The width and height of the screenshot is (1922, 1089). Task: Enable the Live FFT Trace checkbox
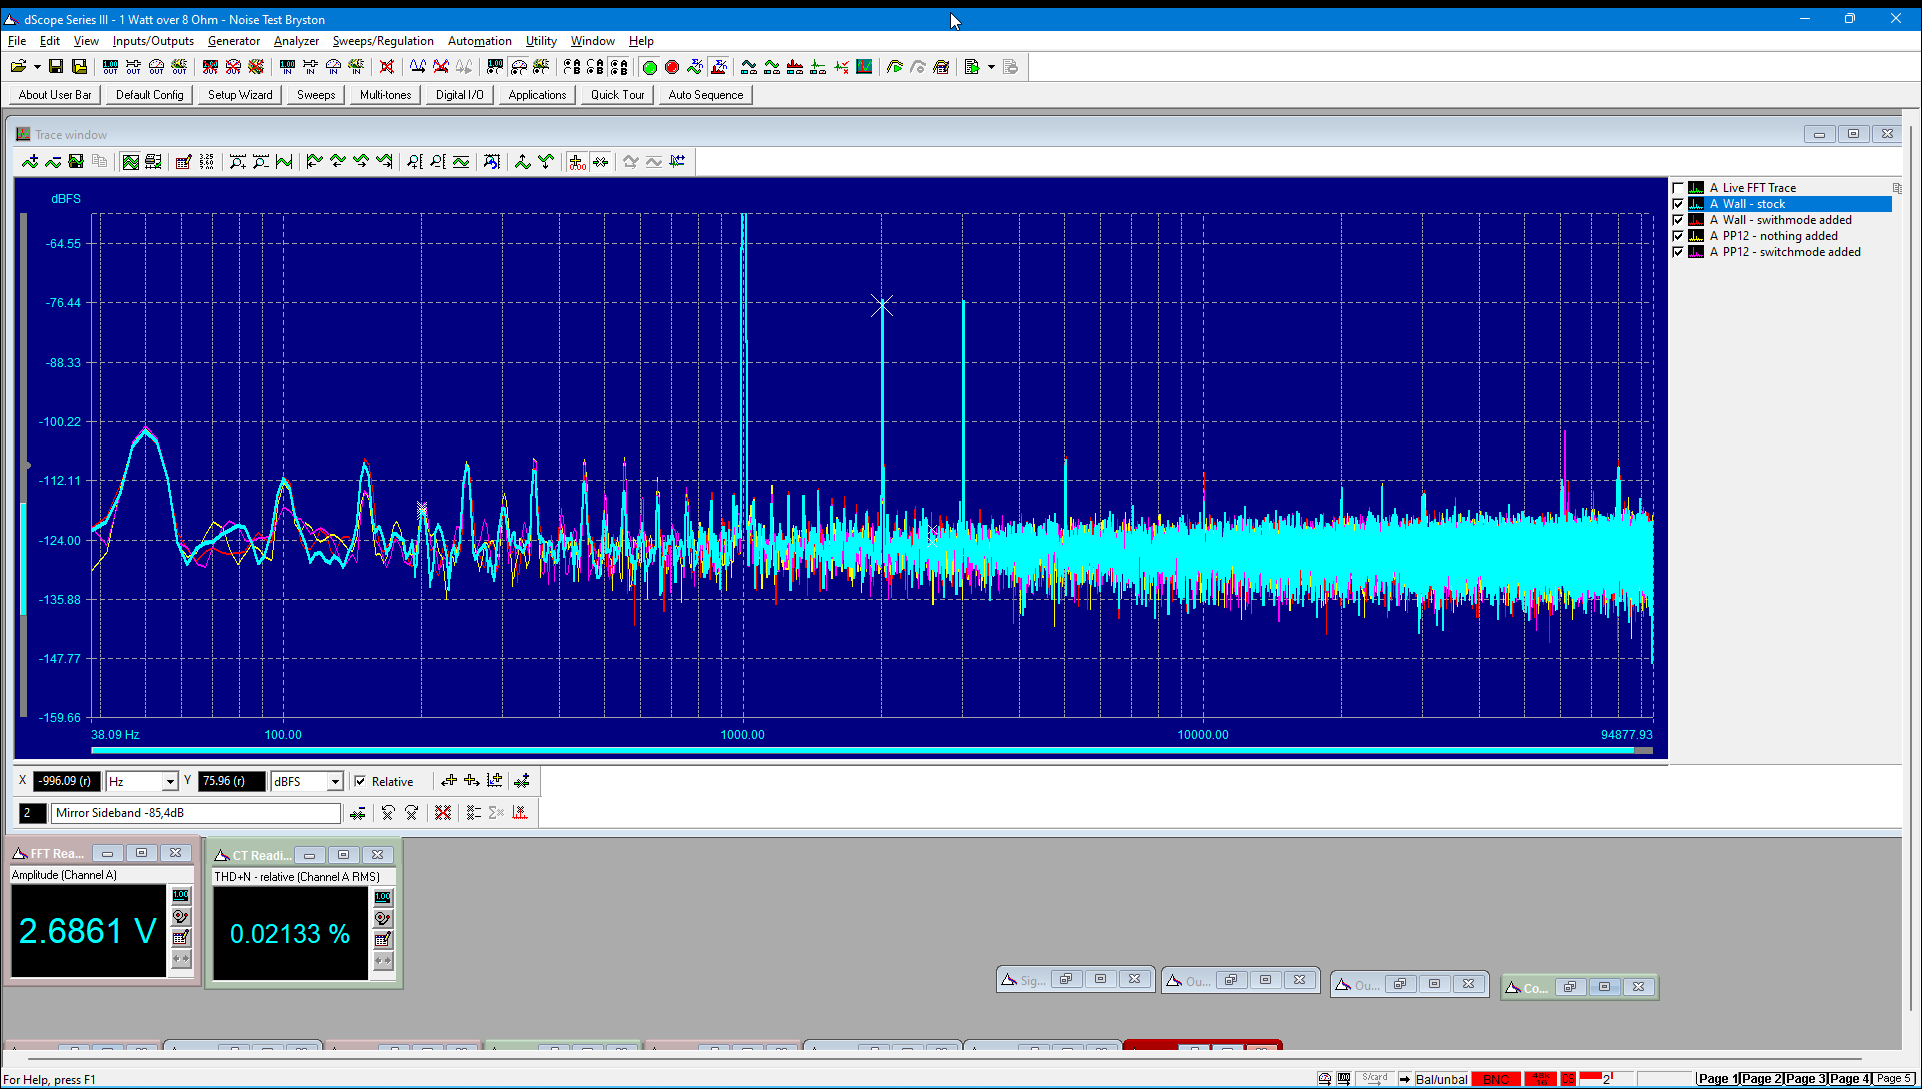(1678, 188)
